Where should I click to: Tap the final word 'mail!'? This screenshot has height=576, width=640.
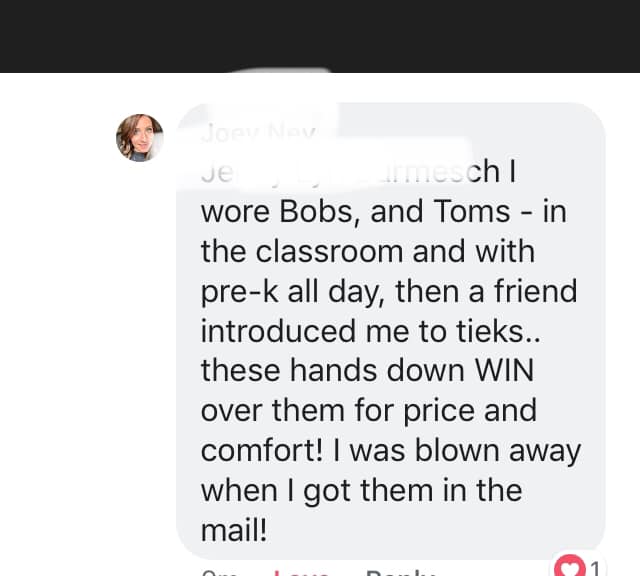tap(234, 530)
